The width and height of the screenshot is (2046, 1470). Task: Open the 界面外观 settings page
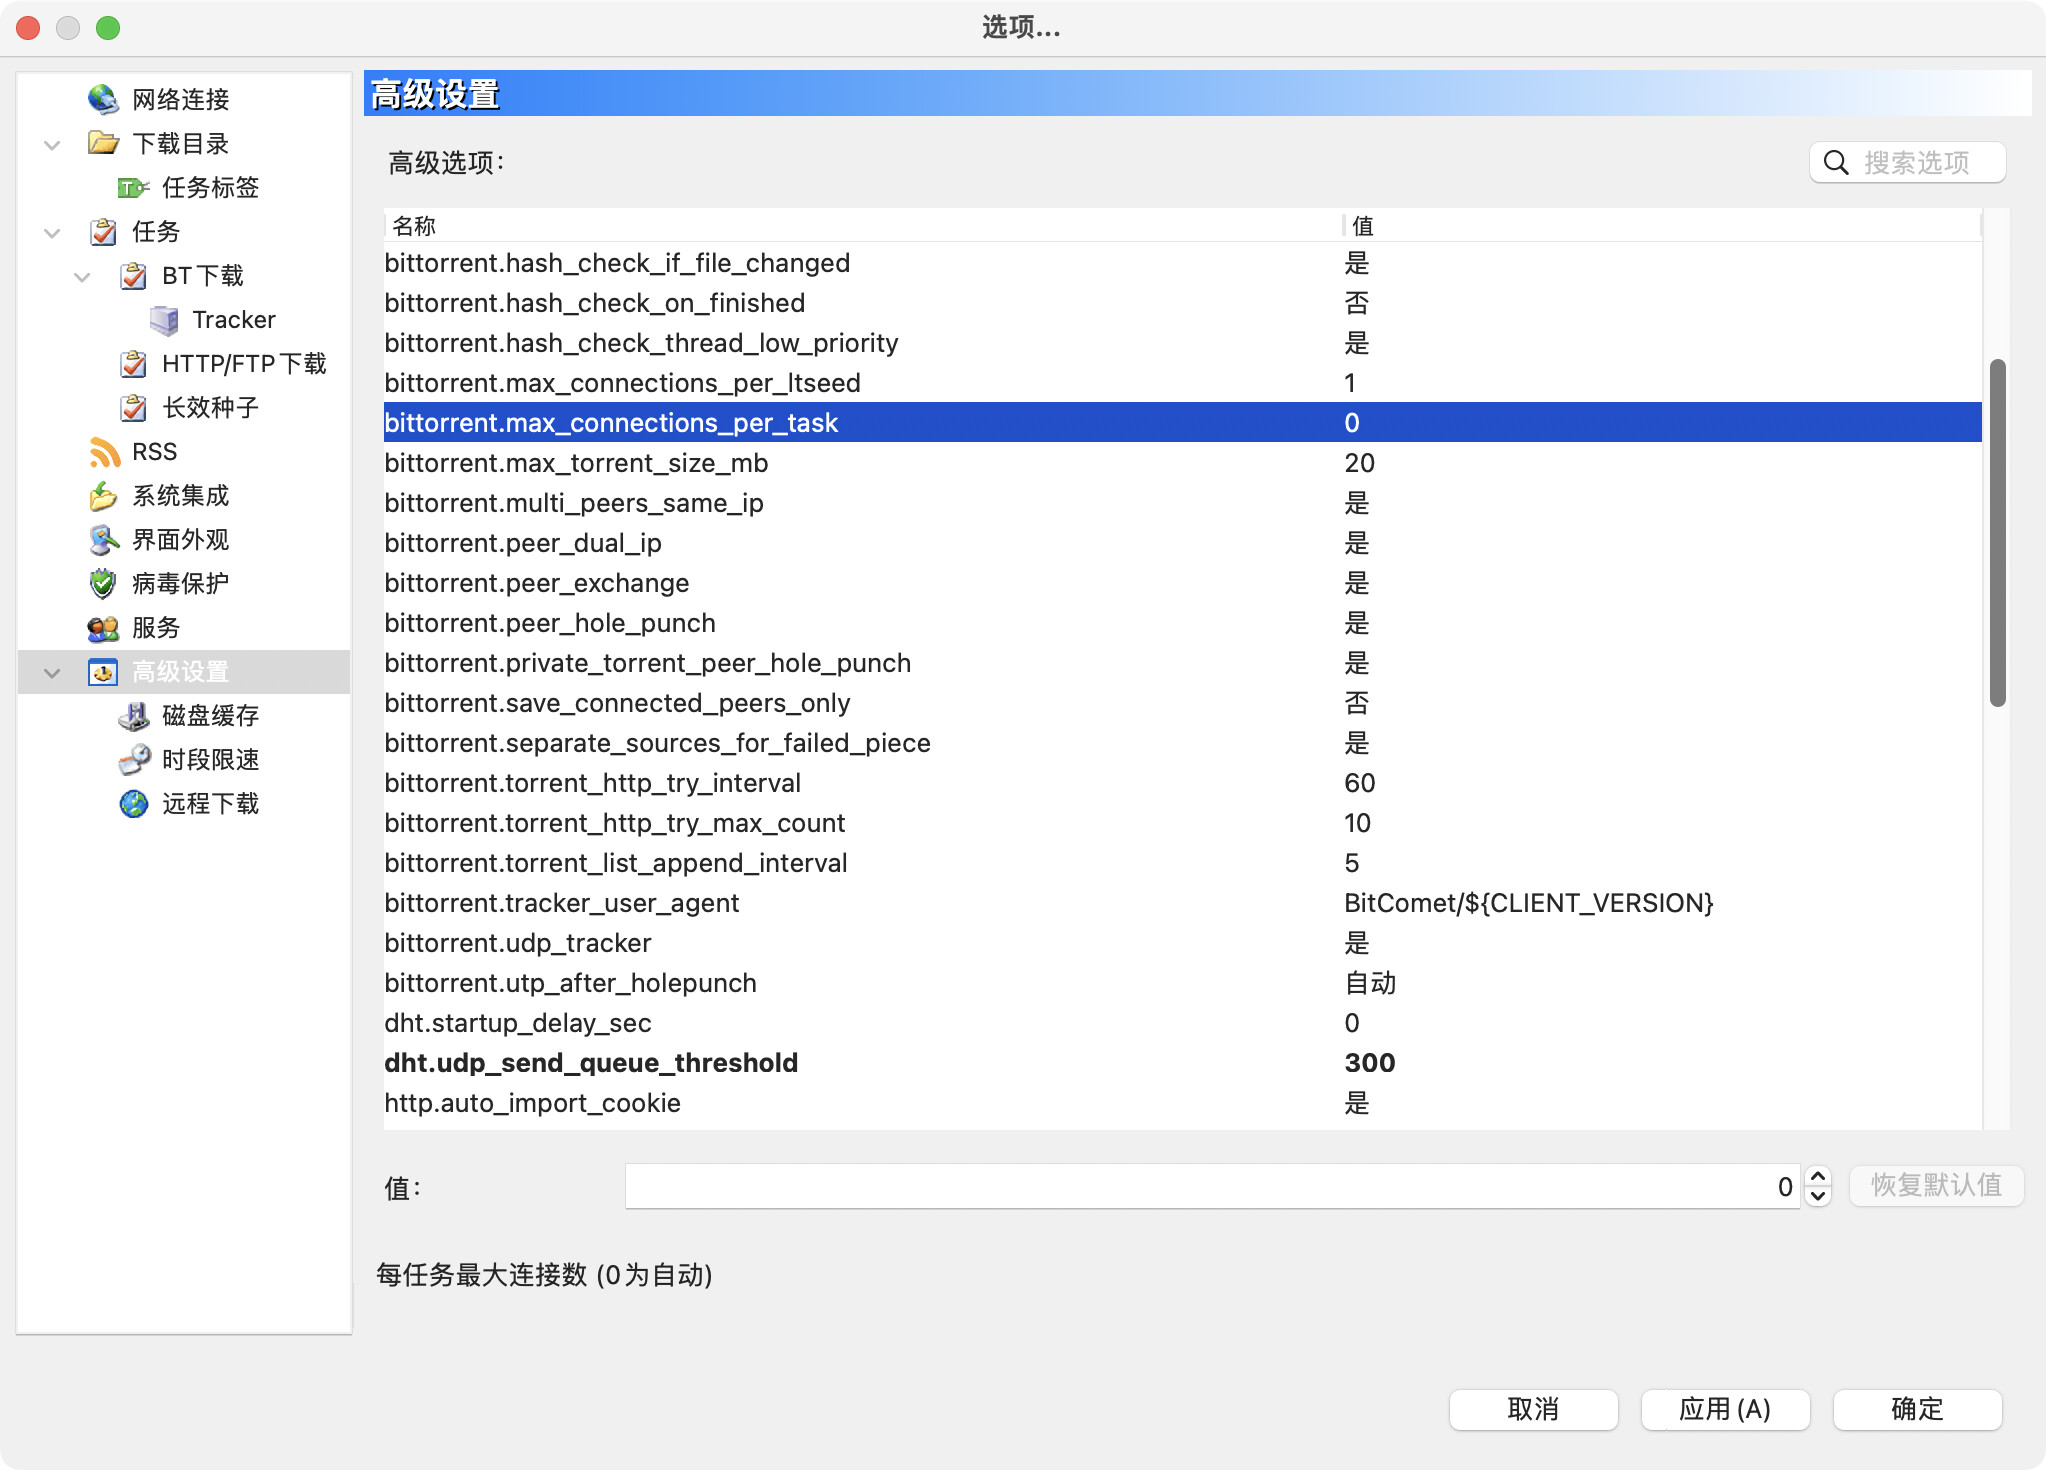click(180, 540)
